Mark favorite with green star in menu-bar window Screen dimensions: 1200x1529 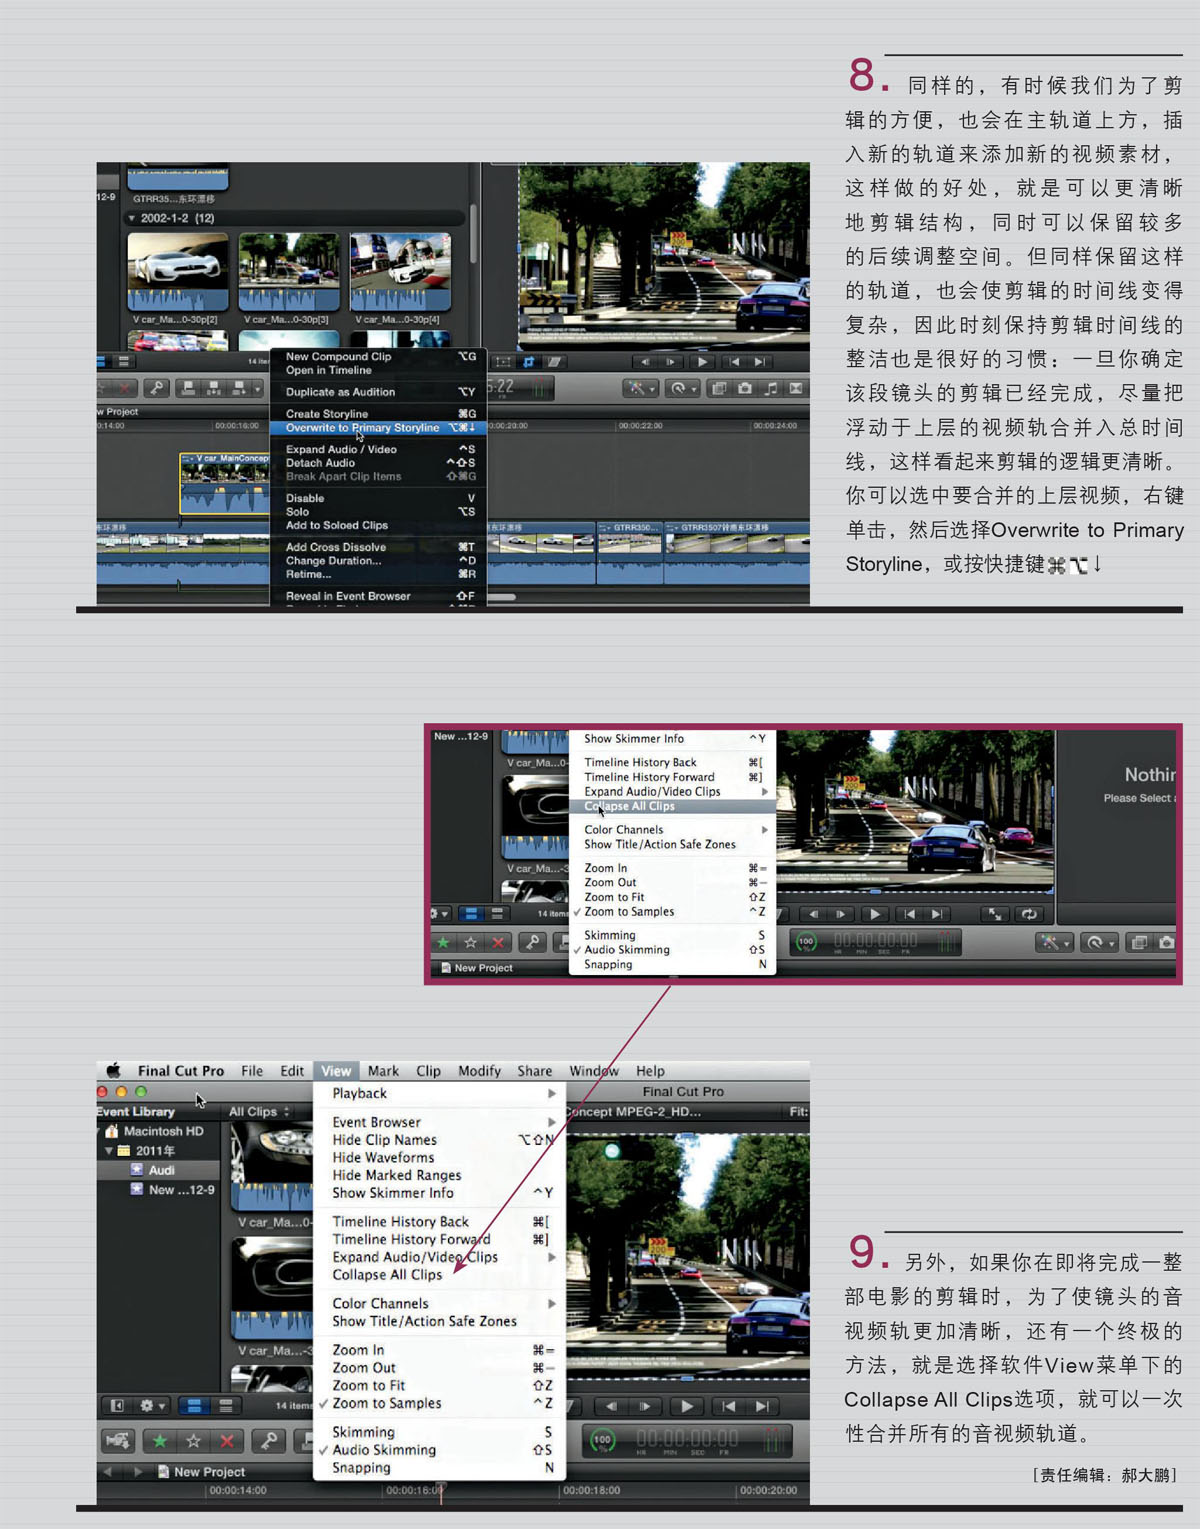[x=160, y=1440]
